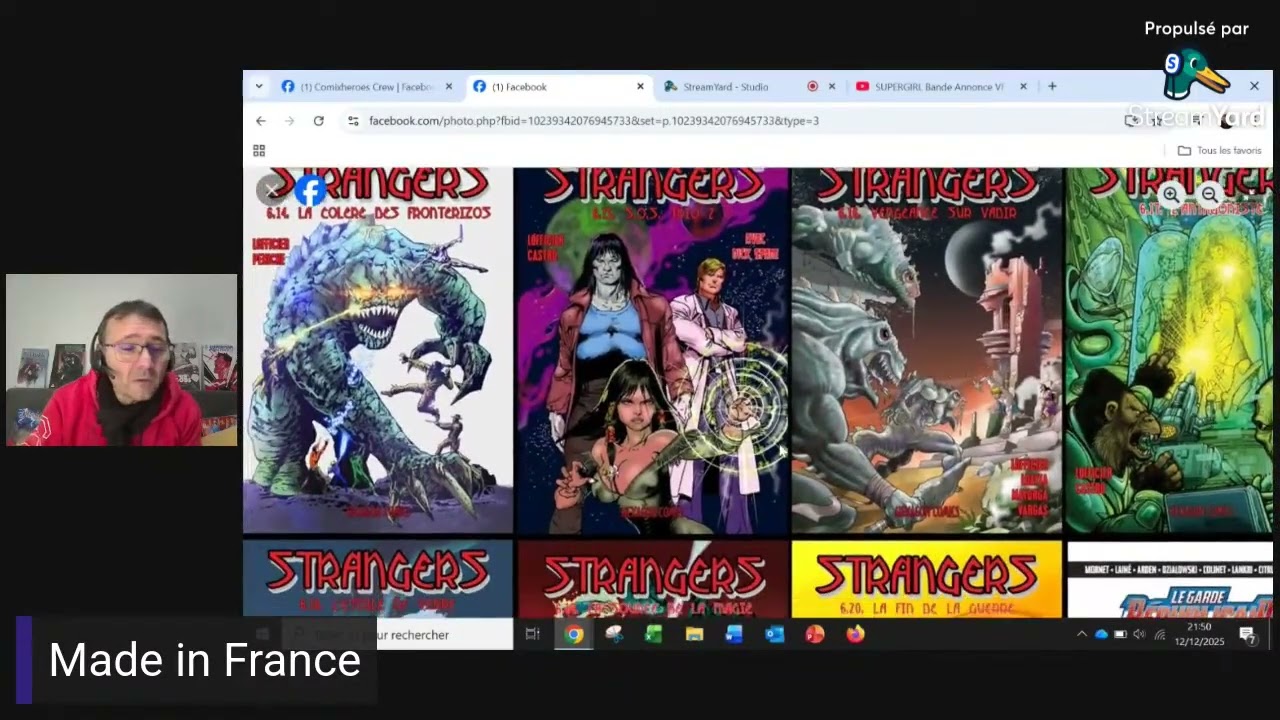Click the Strangers 6.15 cover with three characters
Viewport: 1280px width, 720px height.
coord(652,350)
